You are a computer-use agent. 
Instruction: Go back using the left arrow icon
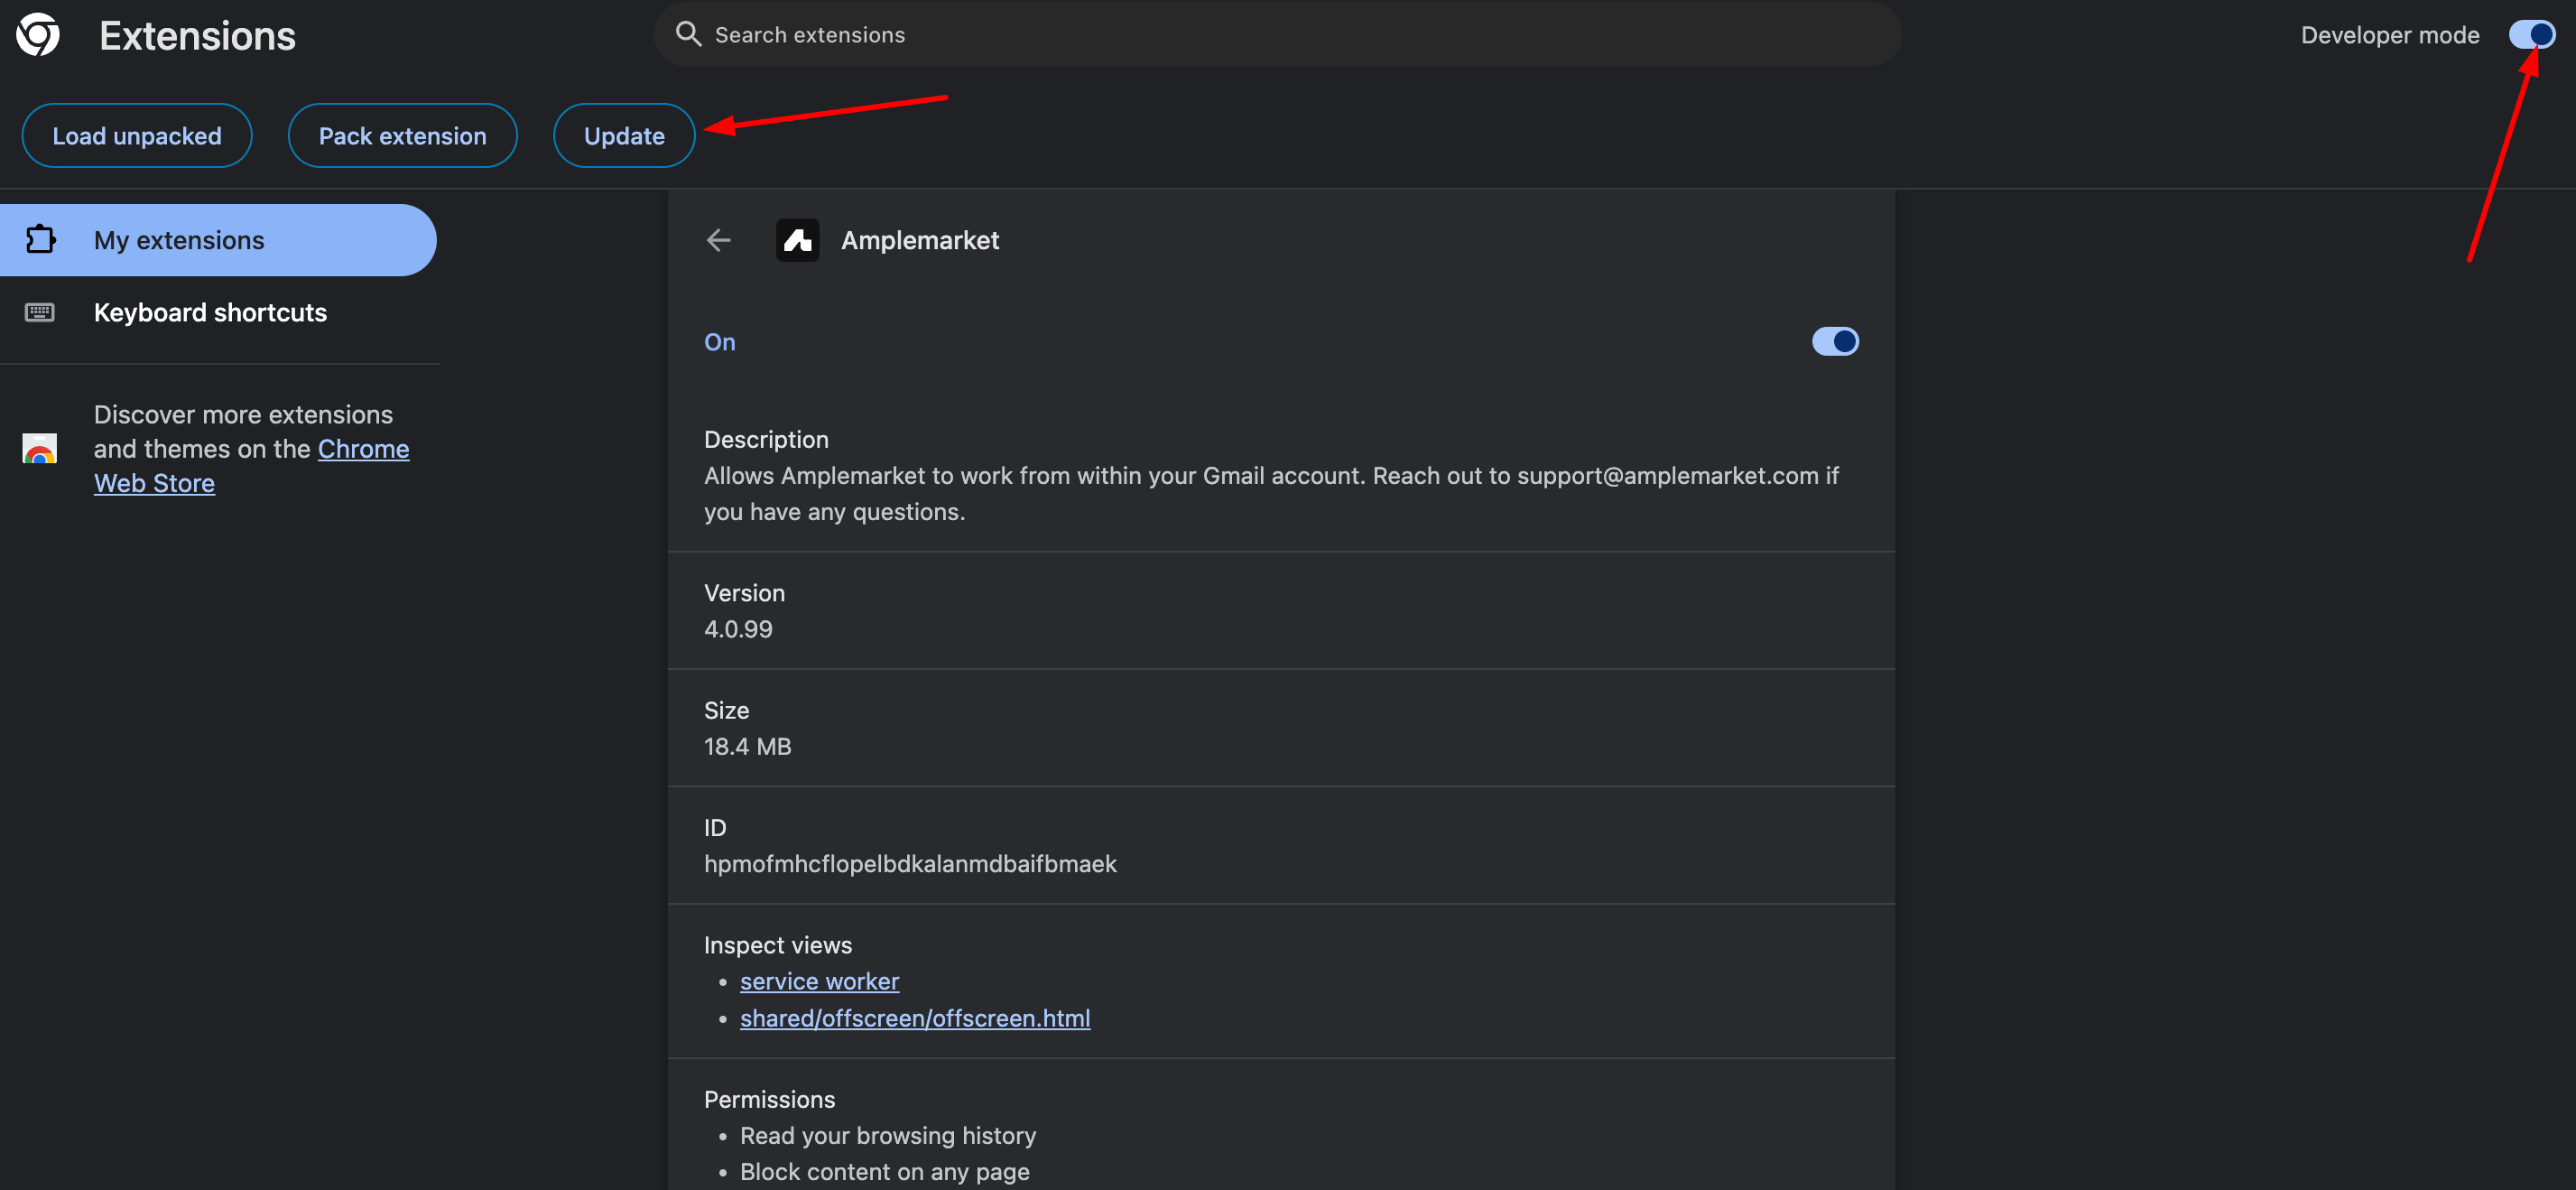point(718,240)
